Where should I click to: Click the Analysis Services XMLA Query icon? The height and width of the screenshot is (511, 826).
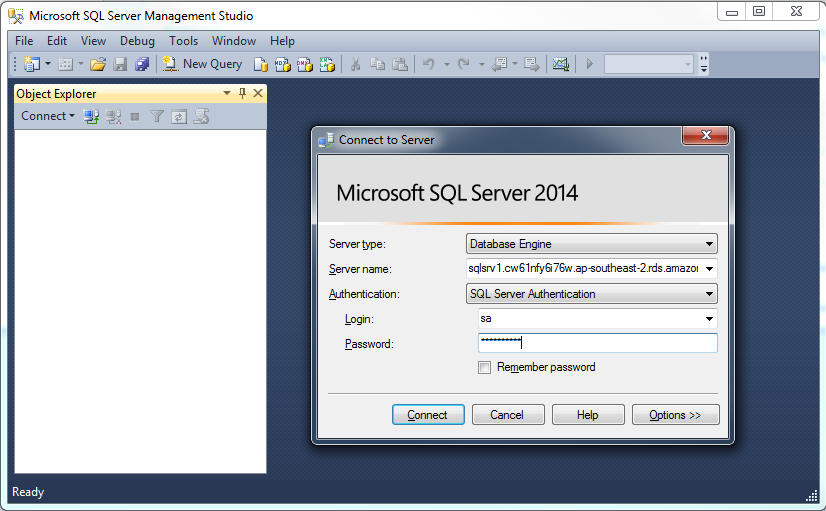pos(327,64)
